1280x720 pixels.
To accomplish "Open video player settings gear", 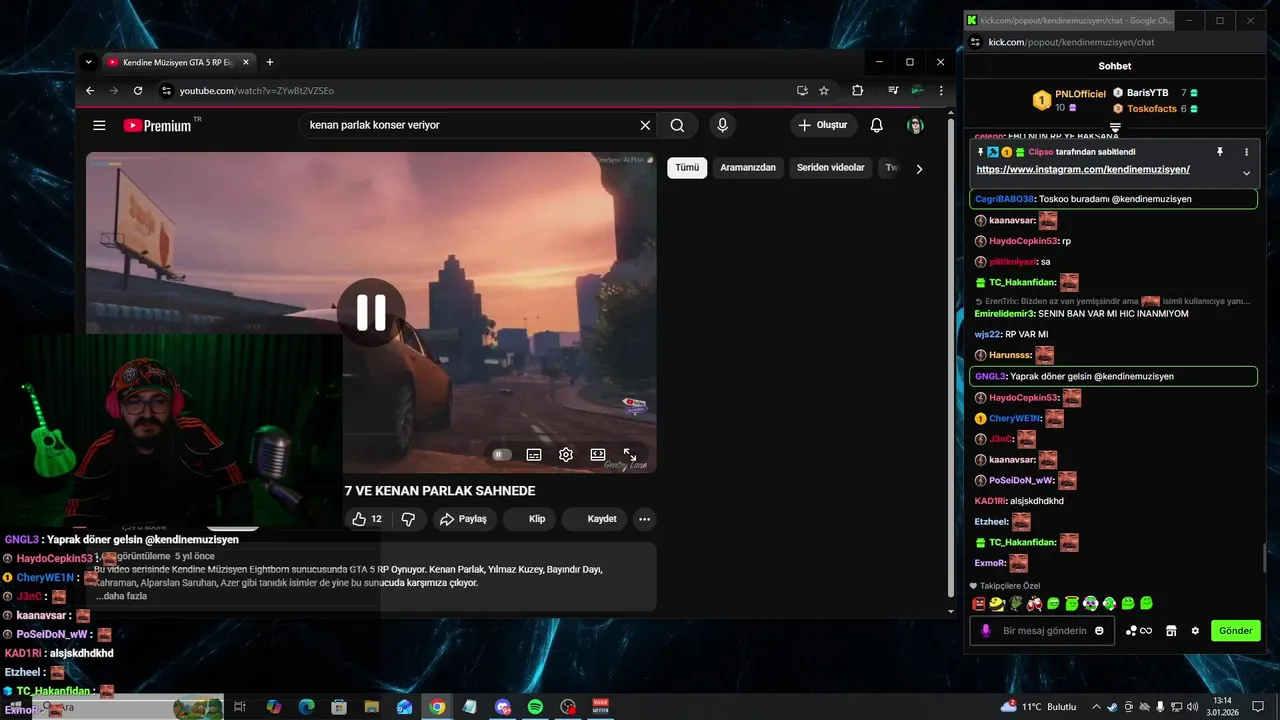I will coord(566,454).
